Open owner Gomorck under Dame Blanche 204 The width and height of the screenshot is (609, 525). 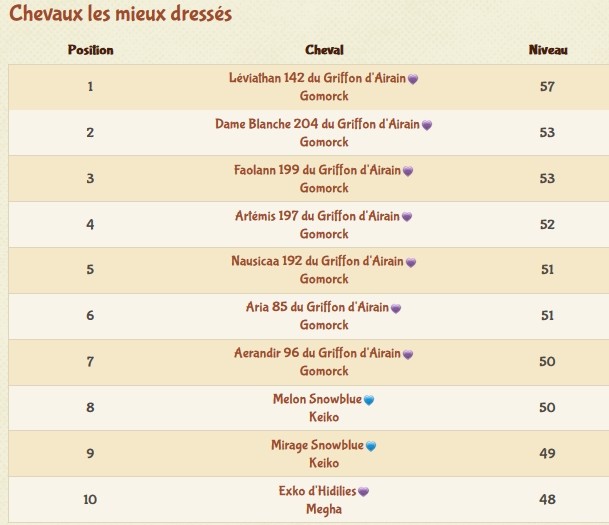point(324,142)
